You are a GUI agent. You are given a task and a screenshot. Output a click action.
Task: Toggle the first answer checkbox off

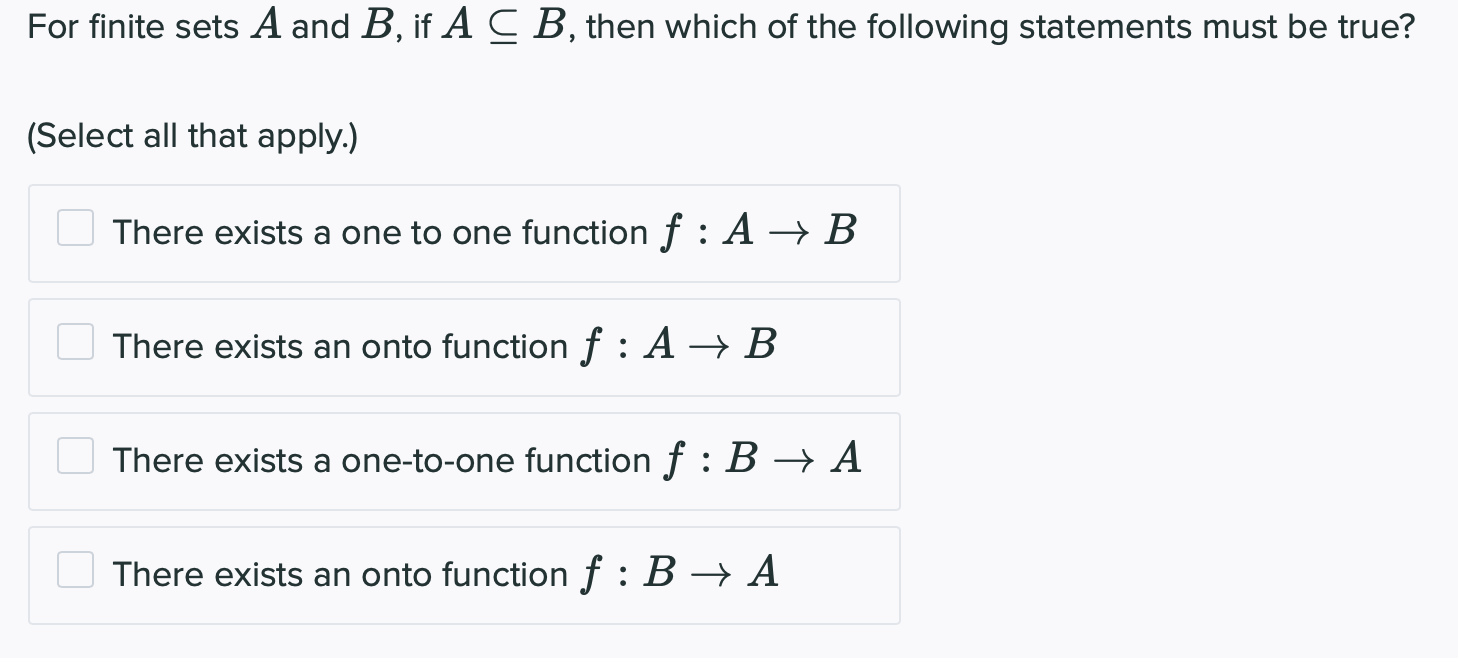click(x=75, y=228)
